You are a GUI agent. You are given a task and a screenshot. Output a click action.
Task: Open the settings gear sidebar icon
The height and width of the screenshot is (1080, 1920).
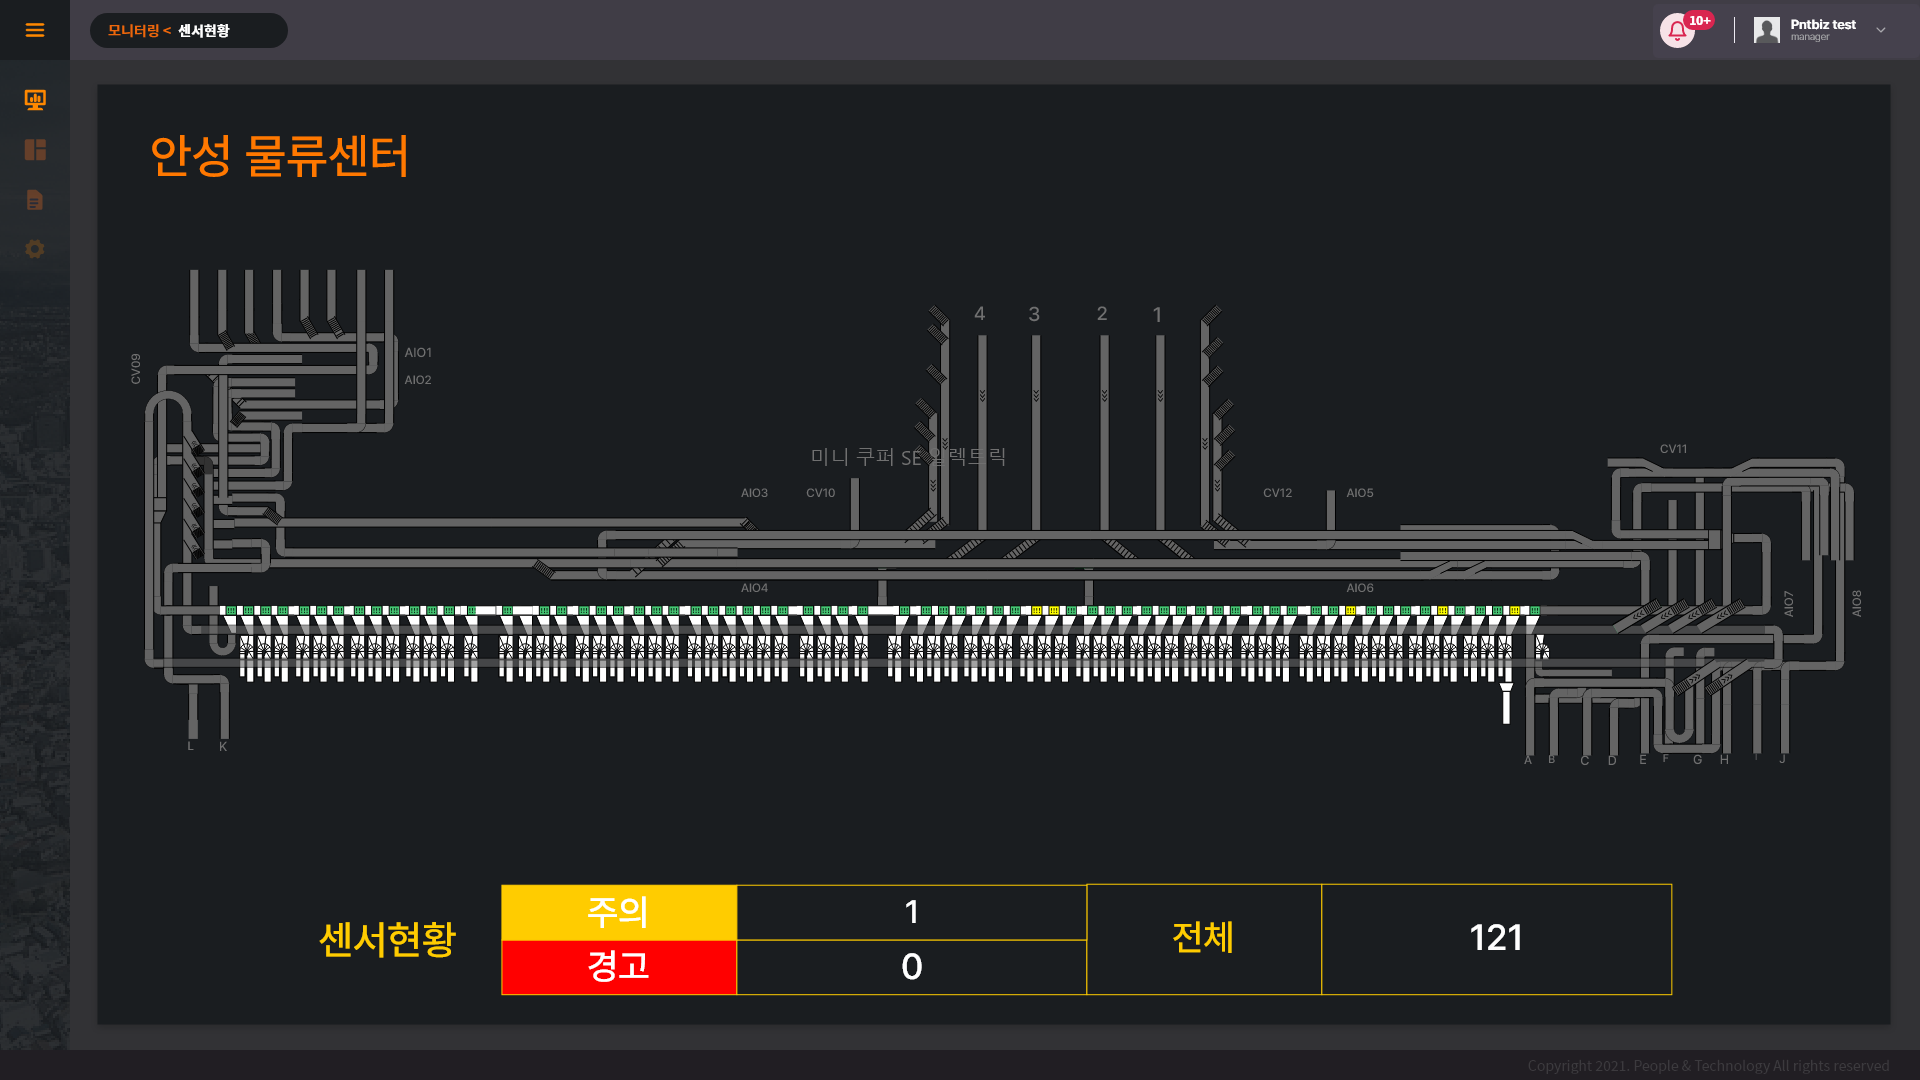point(35,249)
